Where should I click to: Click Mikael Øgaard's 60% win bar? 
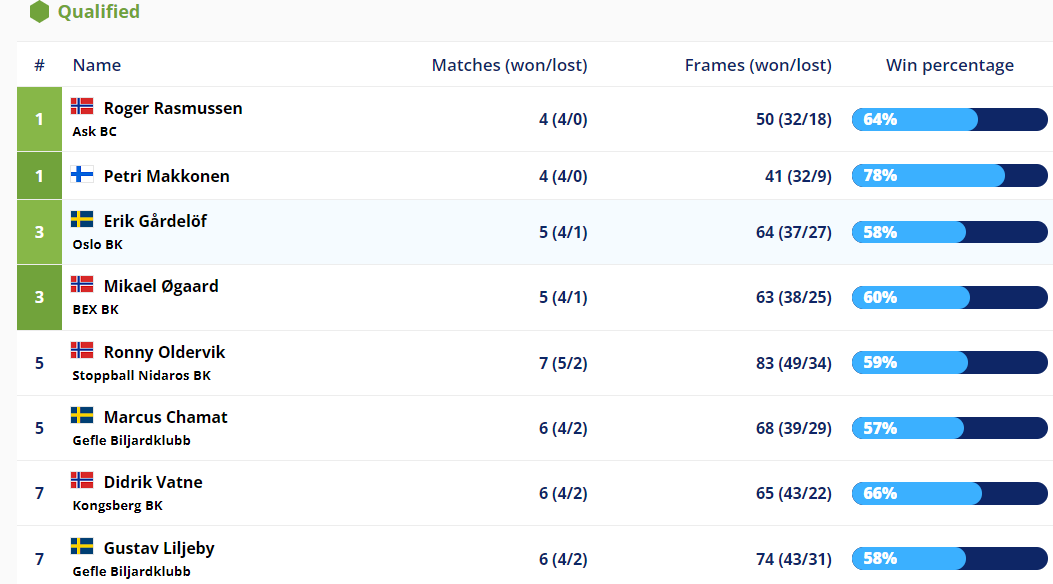click(x=950, y=297)
